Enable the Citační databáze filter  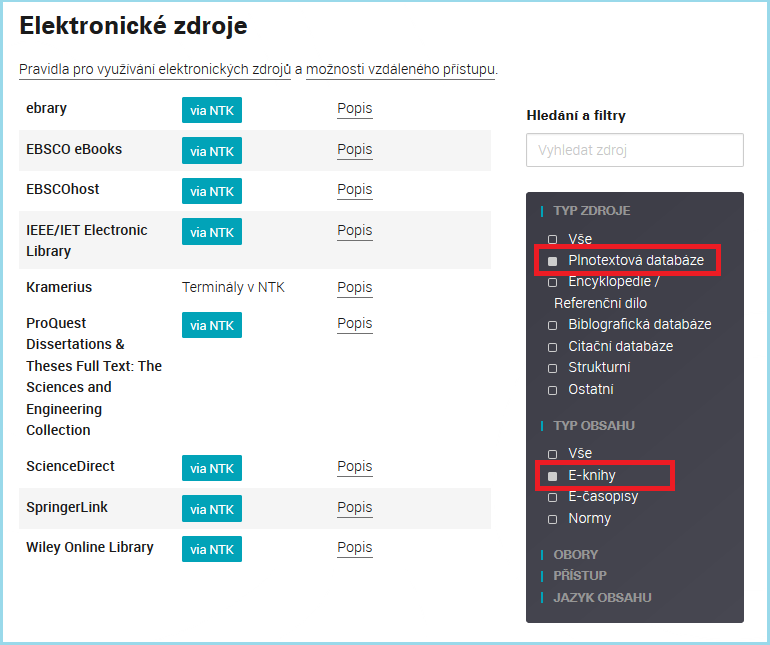552,347
